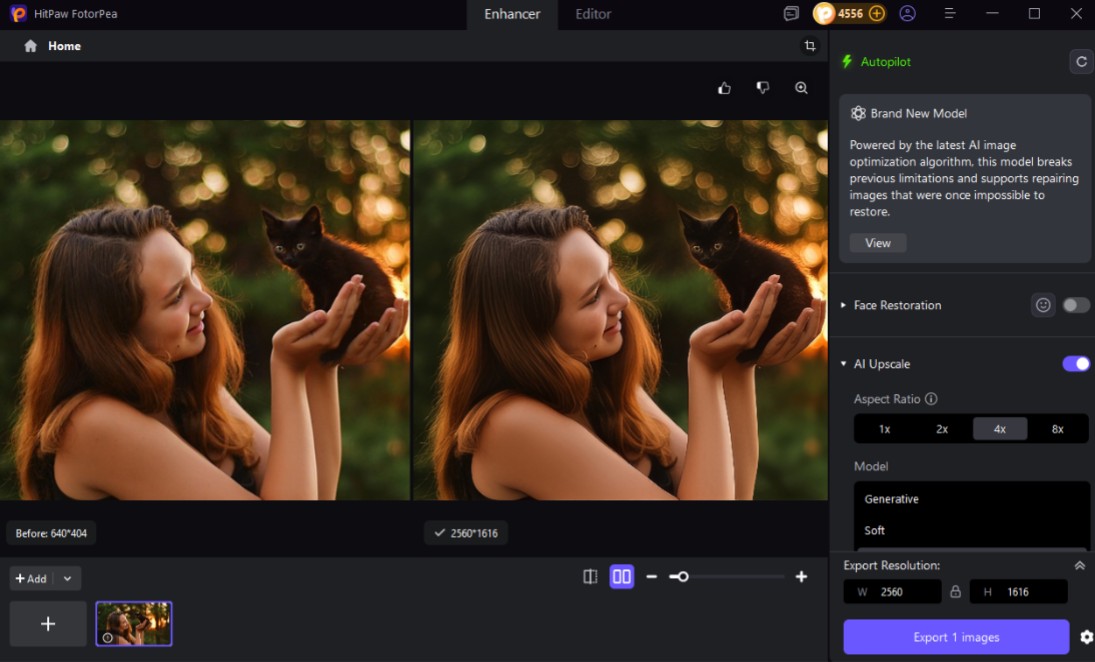Switch to the Editor tab
The width and height of the screenshot is (1095, 662).
click(x=593, y=14)
